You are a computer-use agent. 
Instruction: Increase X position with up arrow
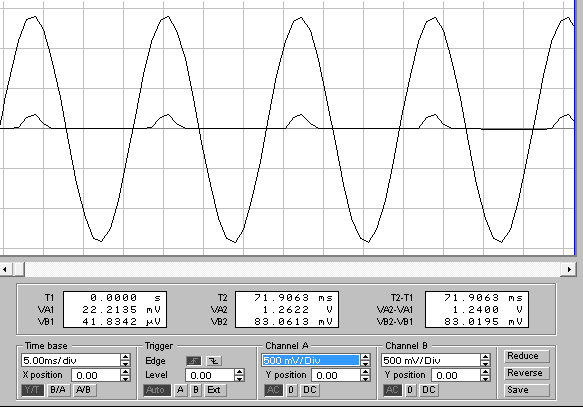click(126, 372)
